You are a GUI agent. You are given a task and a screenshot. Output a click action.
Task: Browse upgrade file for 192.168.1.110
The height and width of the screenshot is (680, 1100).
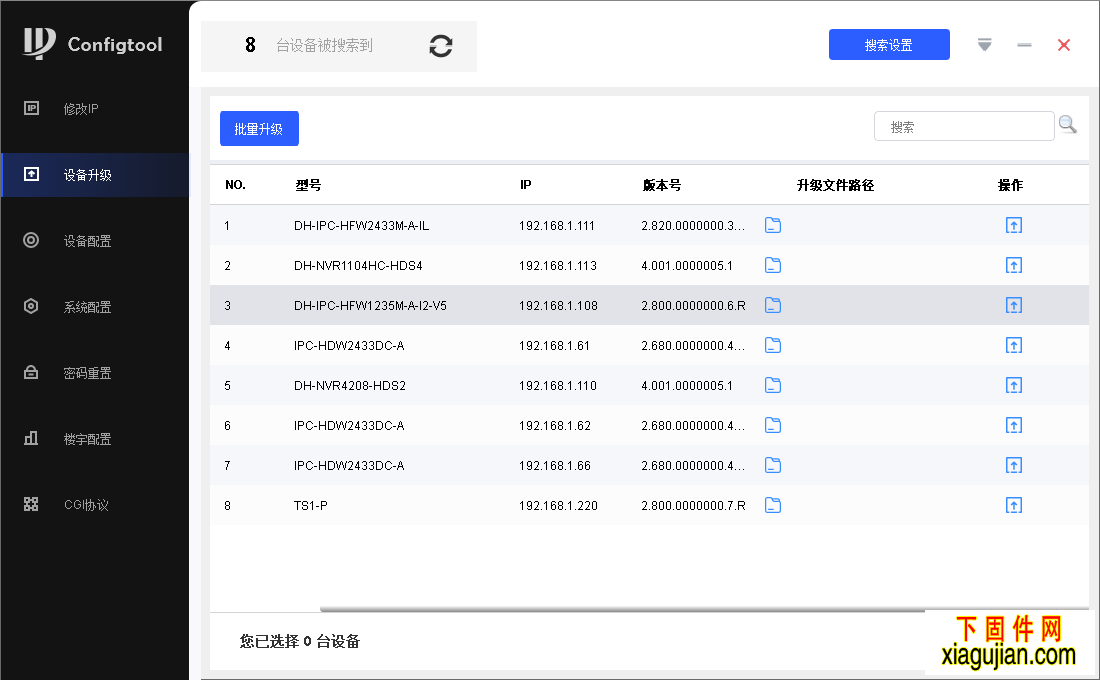point(773,385)
